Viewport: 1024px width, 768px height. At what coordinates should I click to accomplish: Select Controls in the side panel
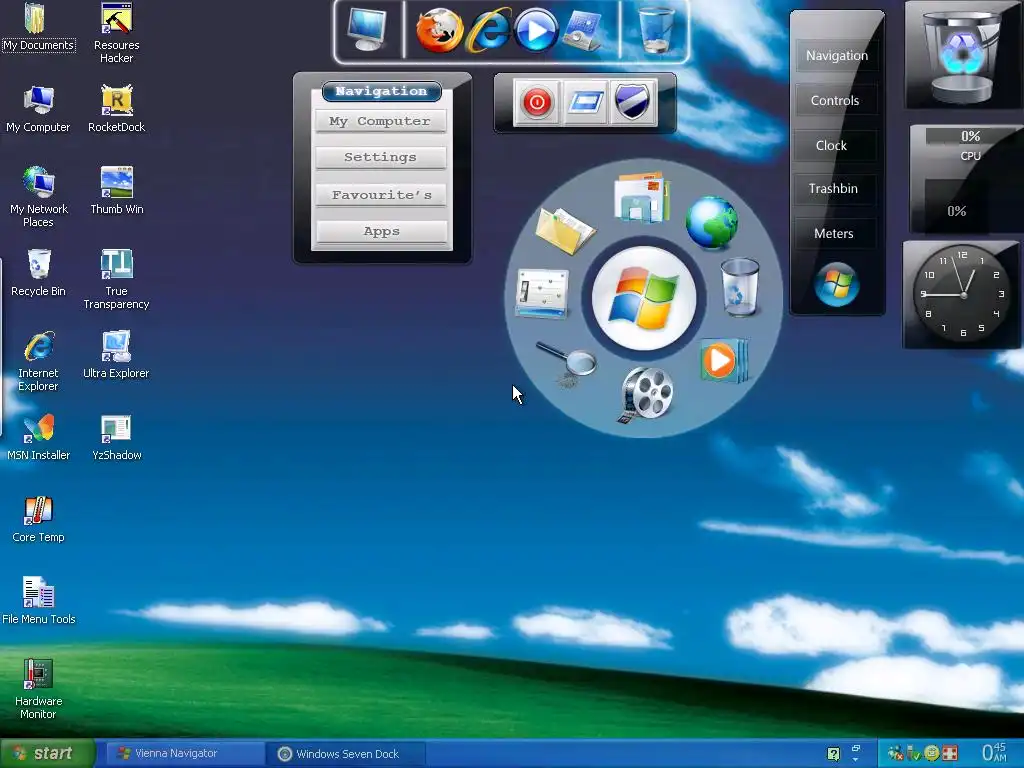835,101
